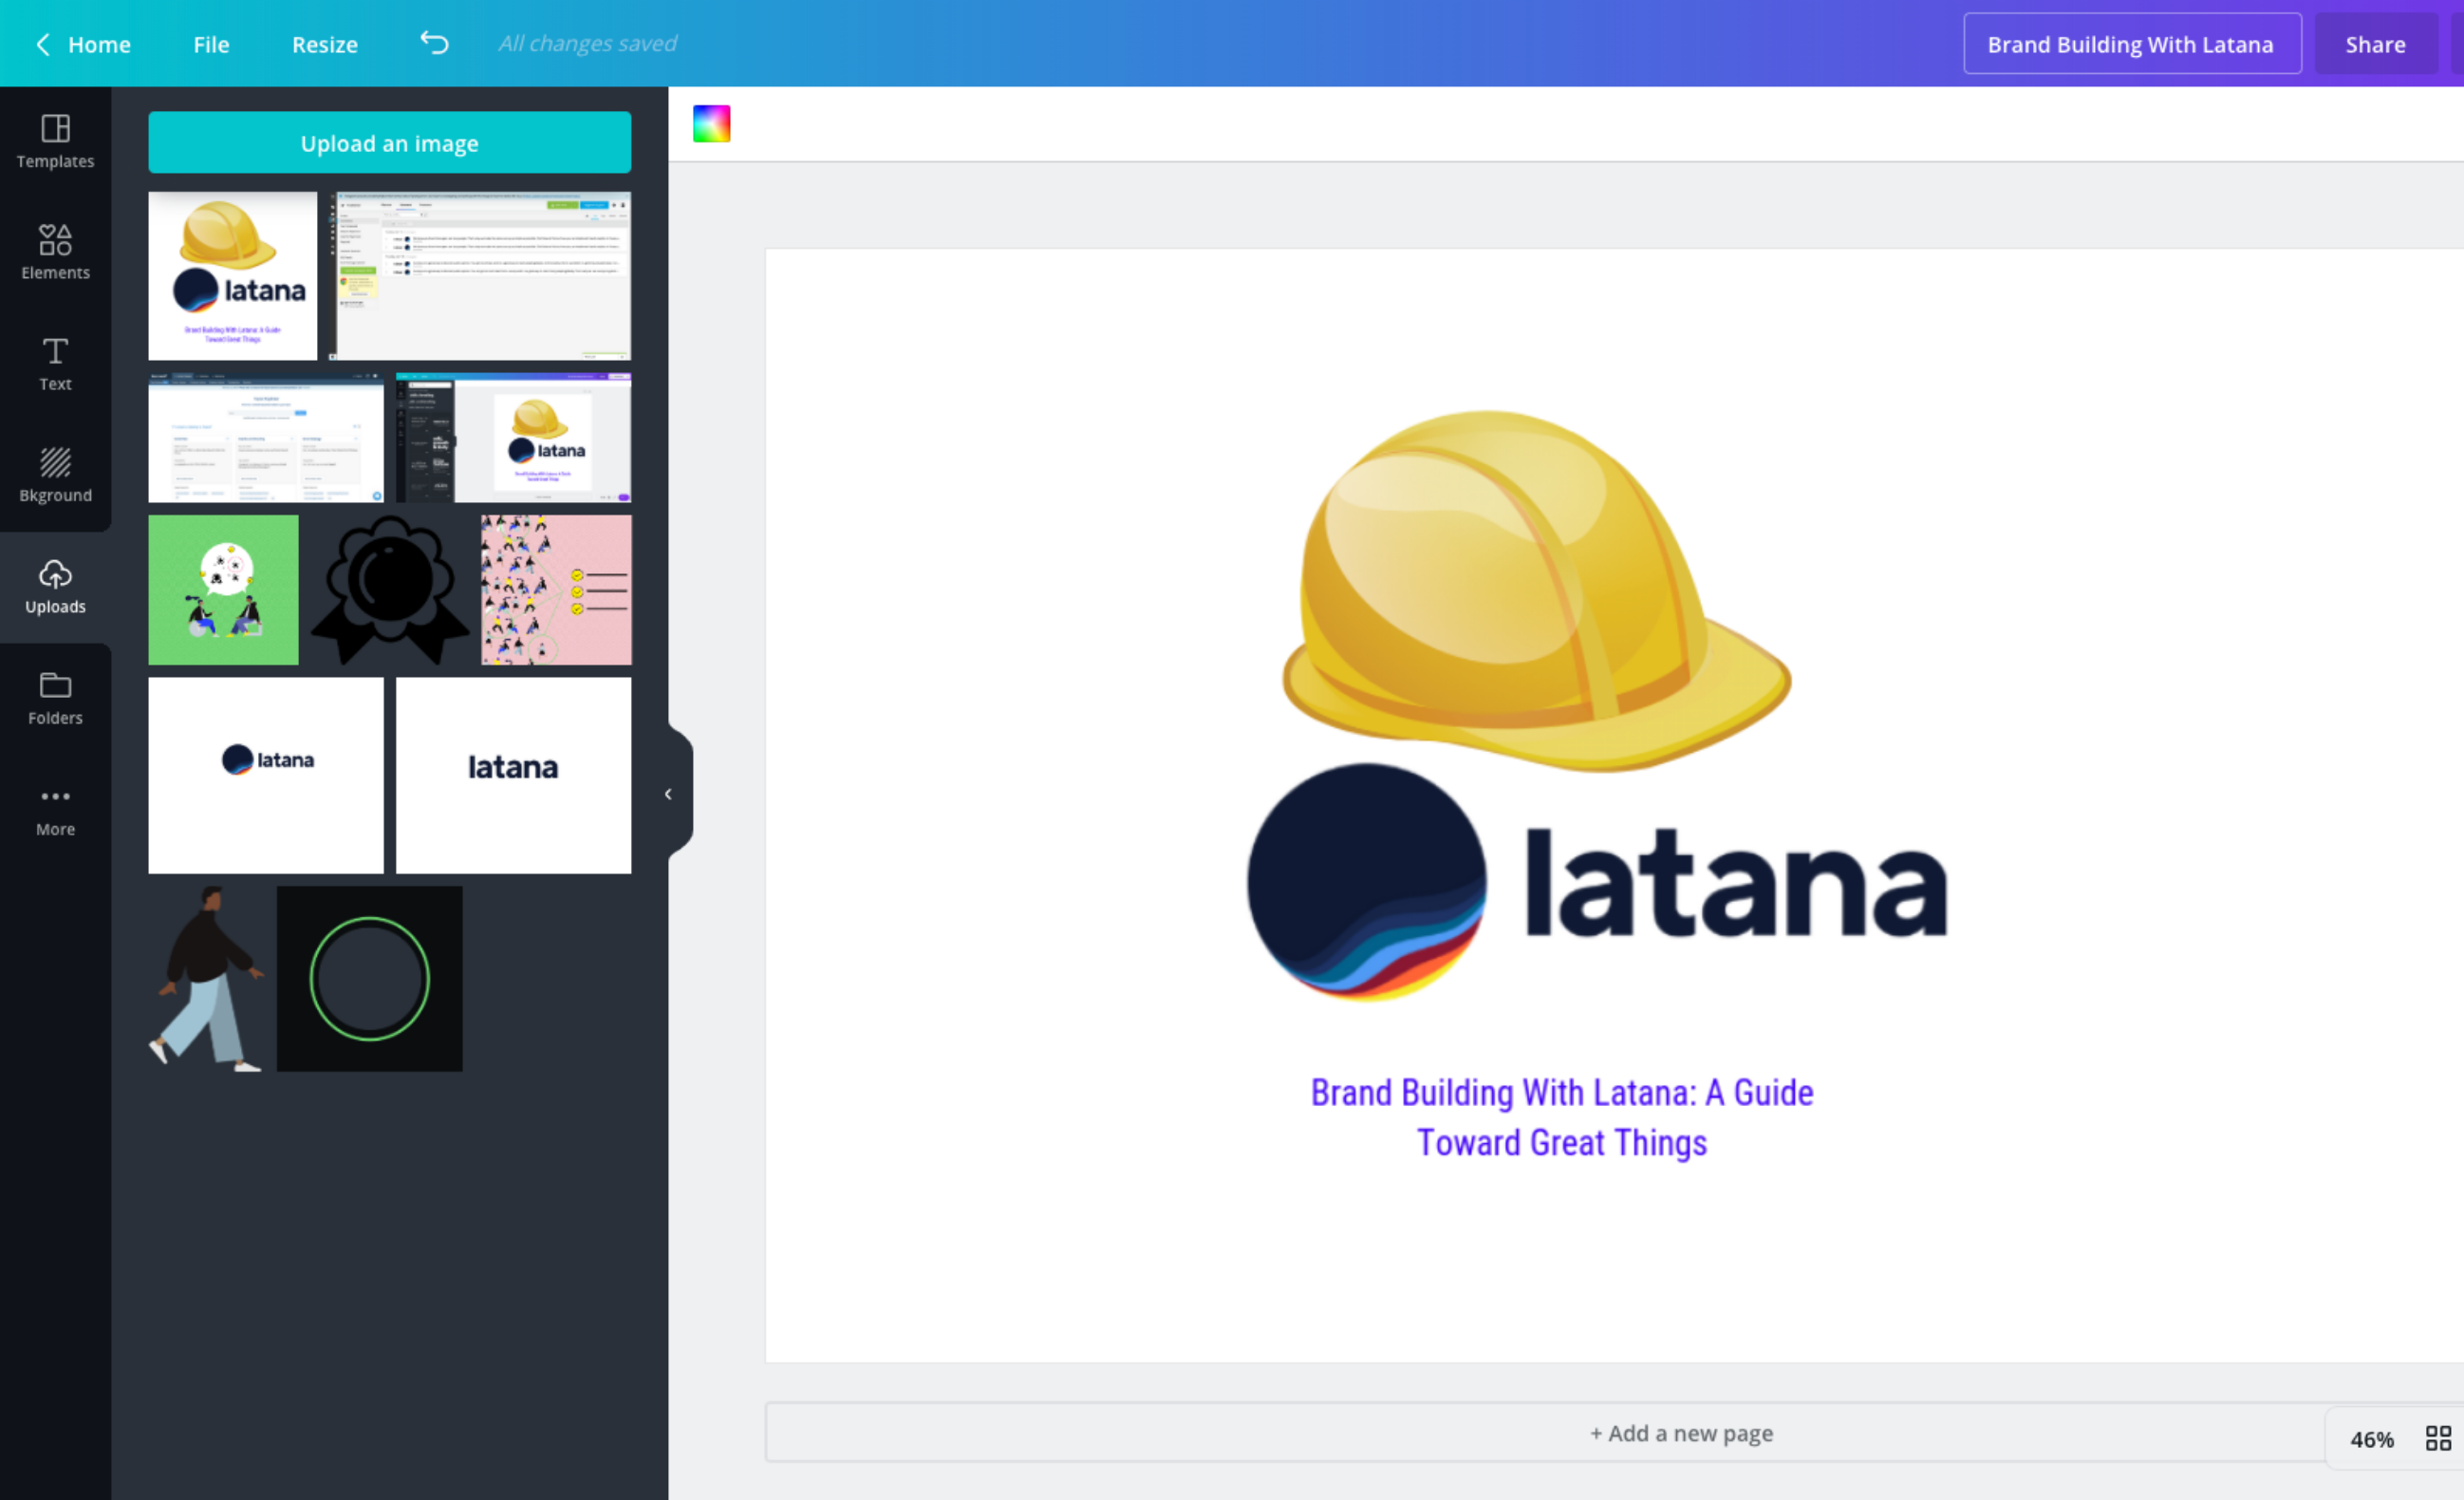Viewport: 2464px width, 1500px height.
Task: Select the Uploads tab
Action: (x=55, y=587)
